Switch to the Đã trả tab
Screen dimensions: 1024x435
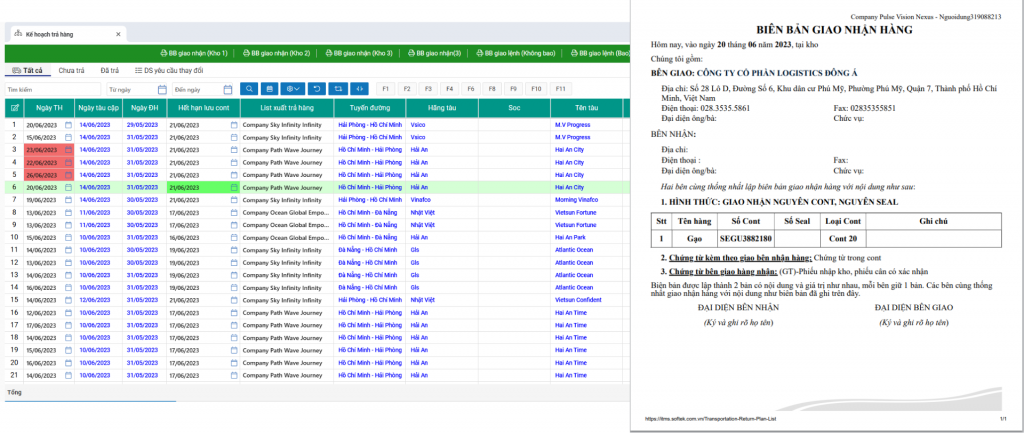110,71
